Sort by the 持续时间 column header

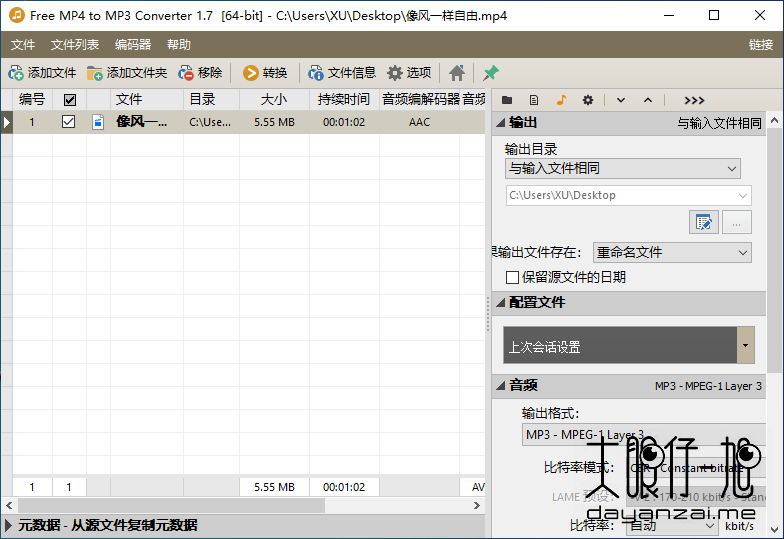click(344, 100)
